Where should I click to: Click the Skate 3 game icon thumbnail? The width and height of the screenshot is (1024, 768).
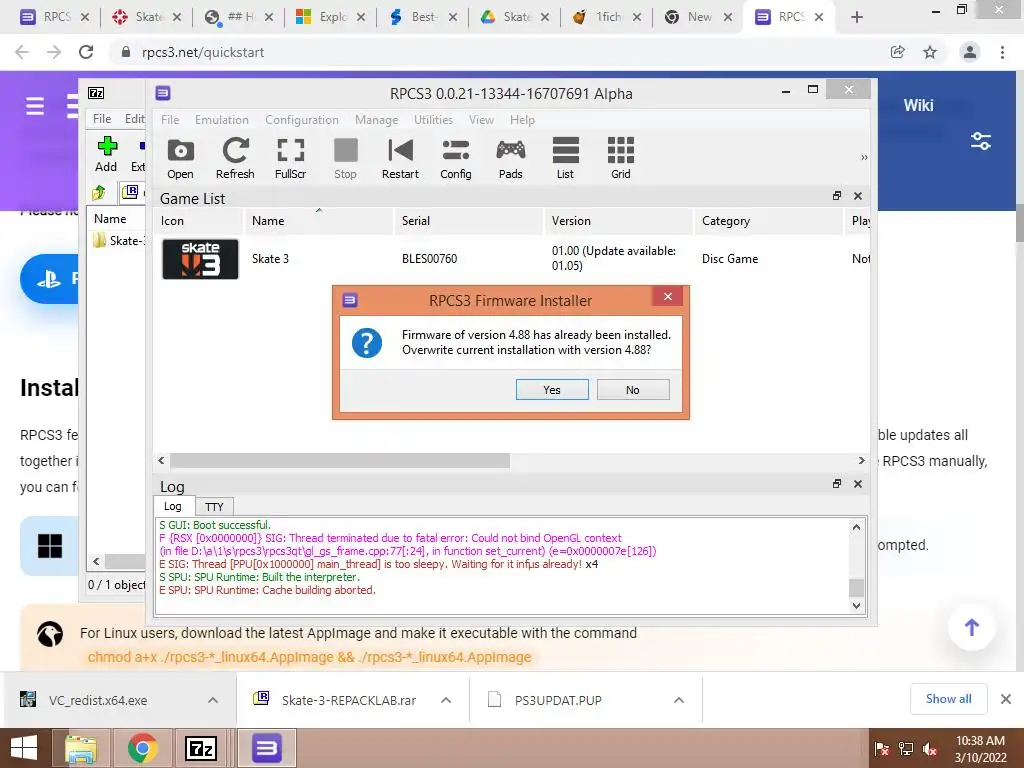[x=200, y=259]
